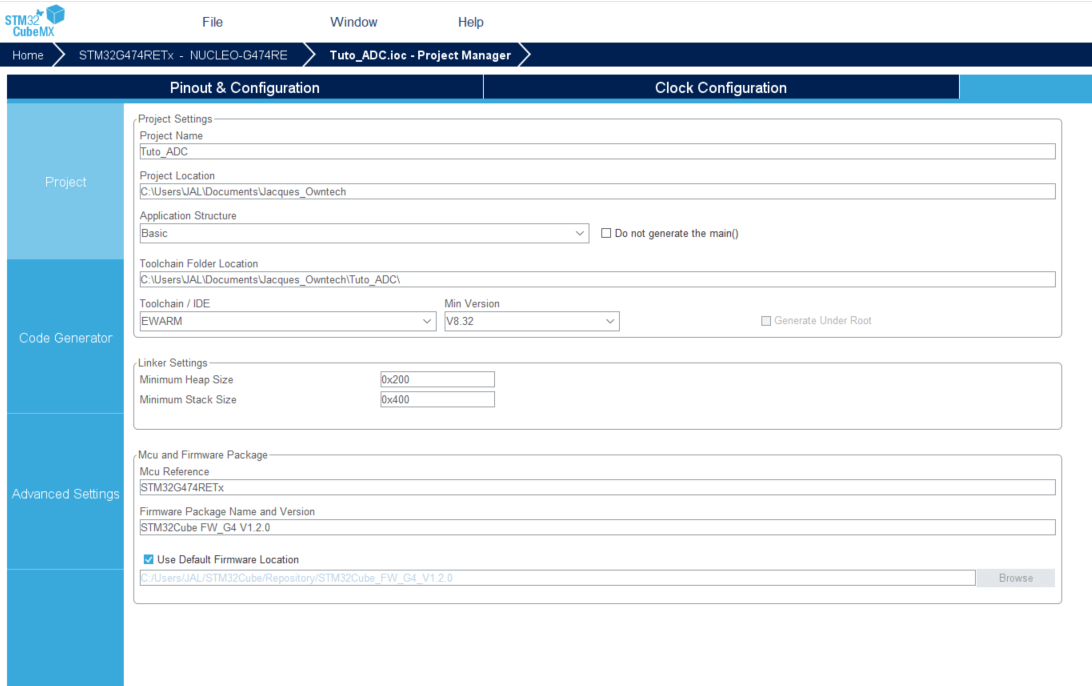This screenshot has height=686, width=1092.
Task: Click the Project Location field
Action: 597,192
